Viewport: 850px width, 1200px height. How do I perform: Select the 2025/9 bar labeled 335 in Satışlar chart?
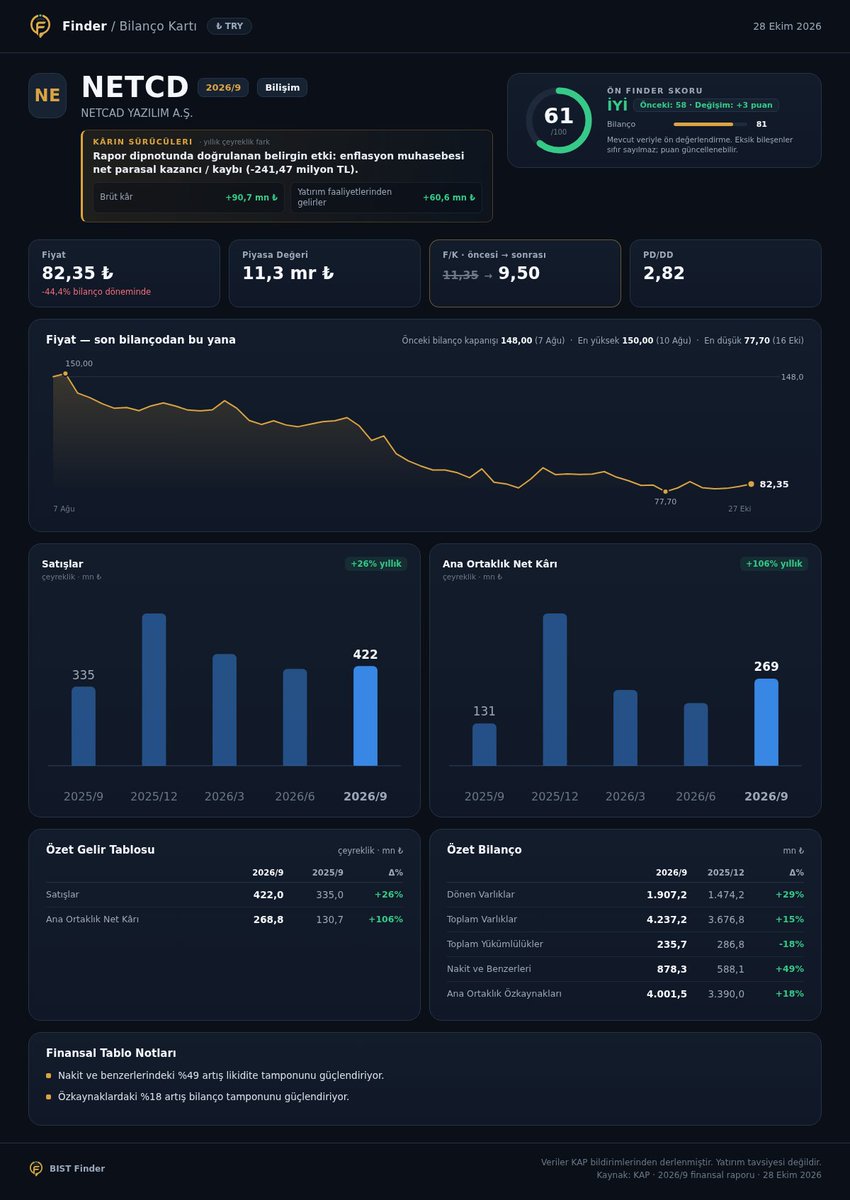coord(83,726)
